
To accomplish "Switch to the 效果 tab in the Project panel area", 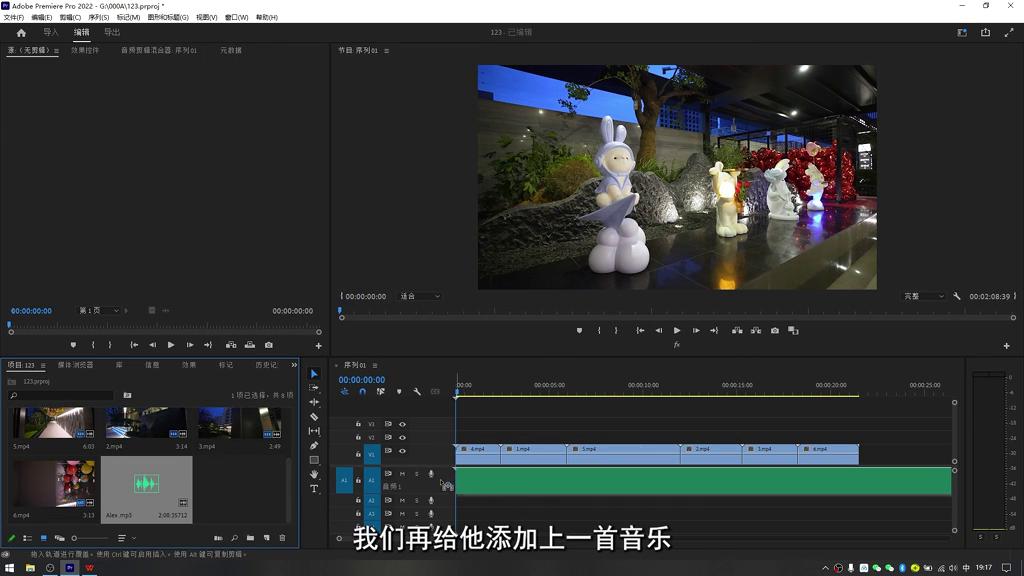I will coord(191,364).
